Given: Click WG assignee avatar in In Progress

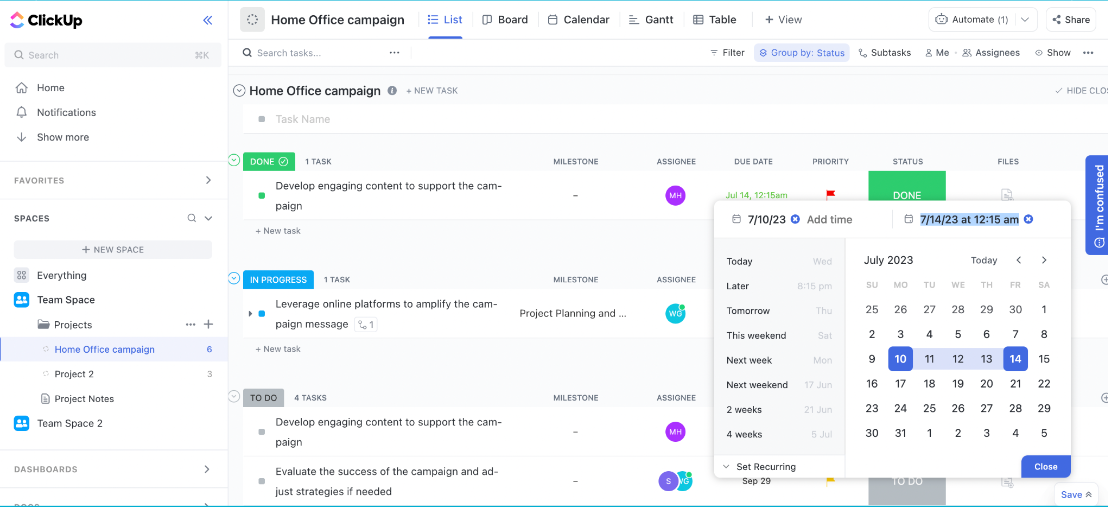Looking at the screenshot, I should tap(676, 313).
